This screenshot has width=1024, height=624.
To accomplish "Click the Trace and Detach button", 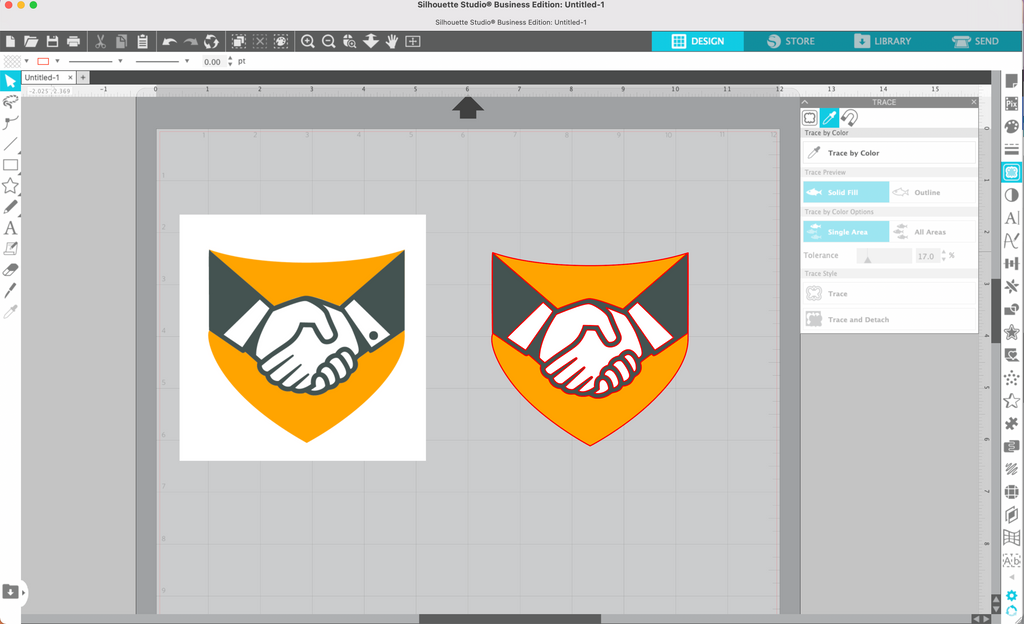I will [x=887, y=319].
